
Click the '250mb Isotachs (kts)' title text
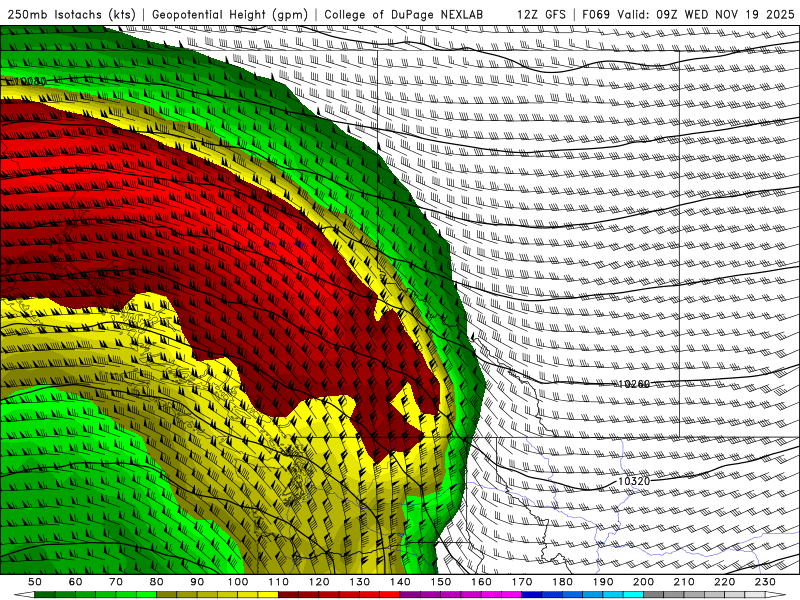click(x=71, y=14)
